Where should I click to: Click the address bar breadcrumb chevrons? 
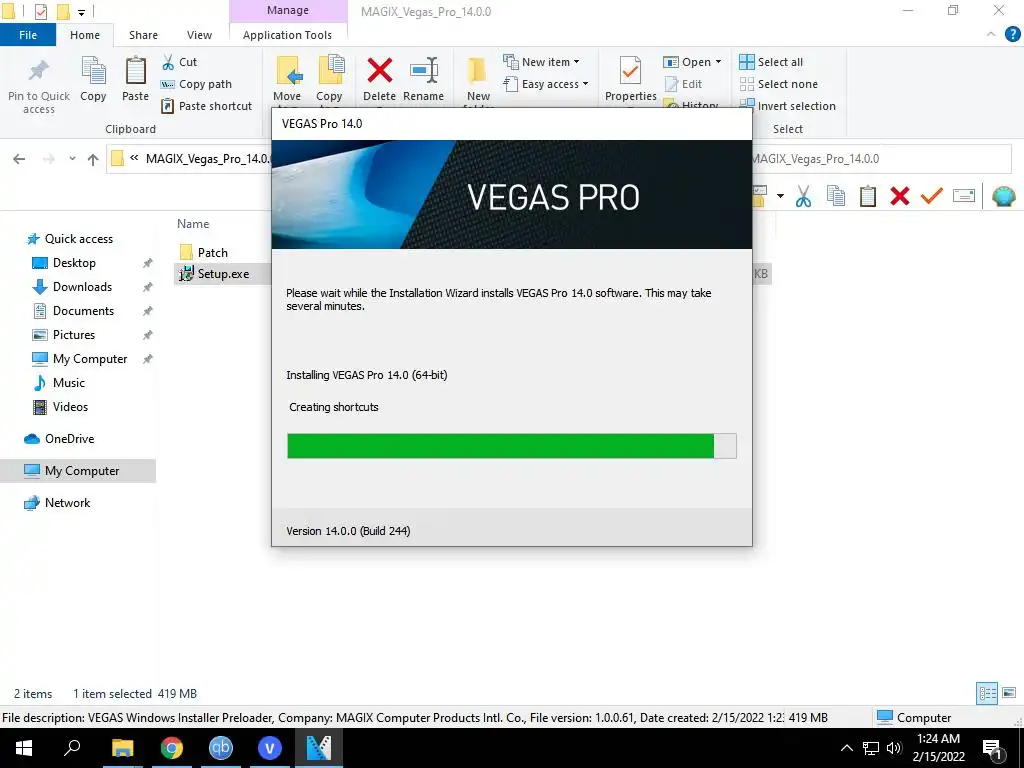coord(134,158)
